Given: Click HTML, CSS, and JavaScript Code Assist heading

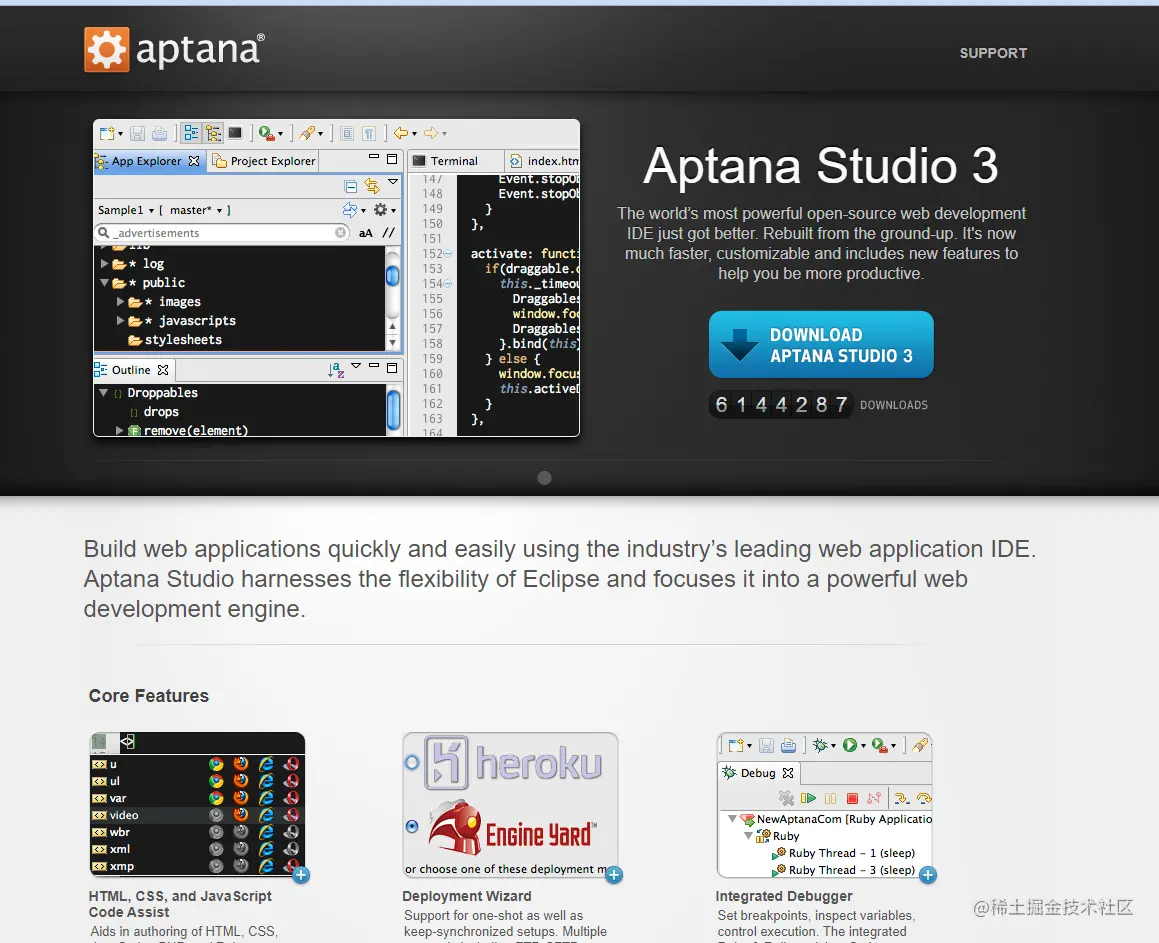Looking at the screenshot, I should pos(180,904).
